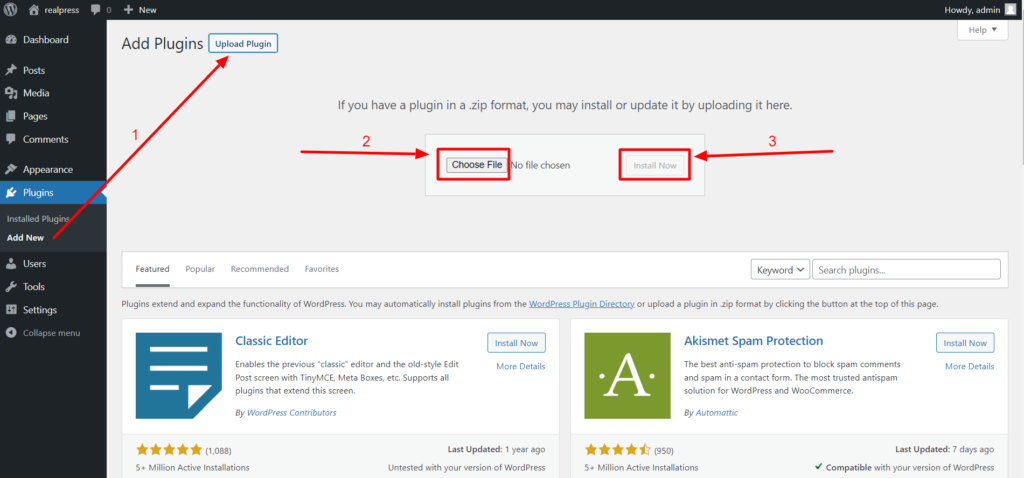Click the Media library icon

click(10, 93)
